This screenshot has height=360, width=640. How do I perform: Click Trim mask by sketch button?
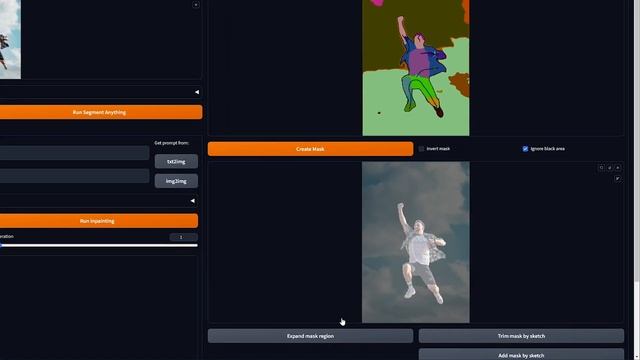521,336
